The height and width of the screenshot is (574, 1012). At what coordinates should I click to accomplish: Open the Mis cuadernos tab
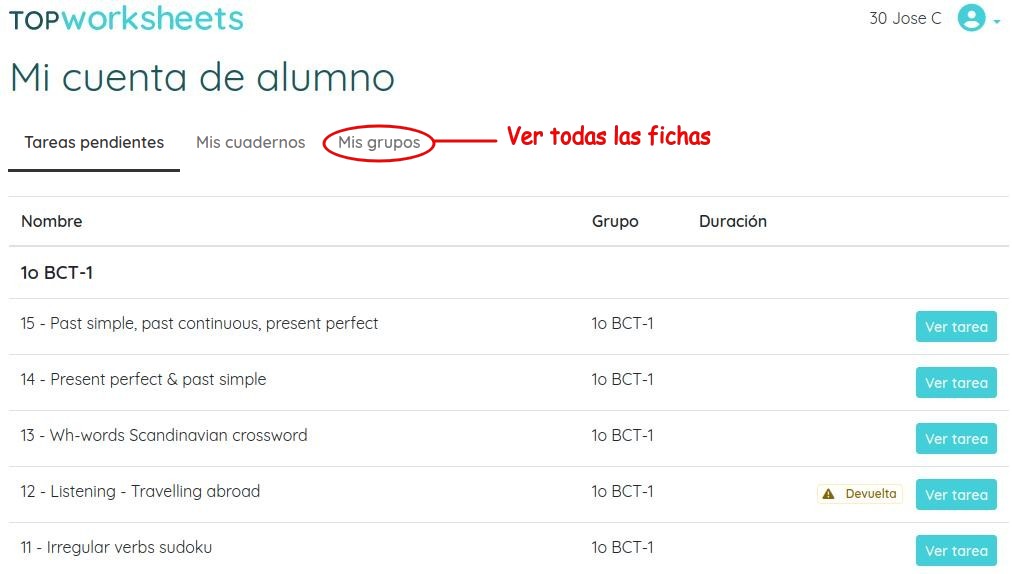[x=250, y=142]
